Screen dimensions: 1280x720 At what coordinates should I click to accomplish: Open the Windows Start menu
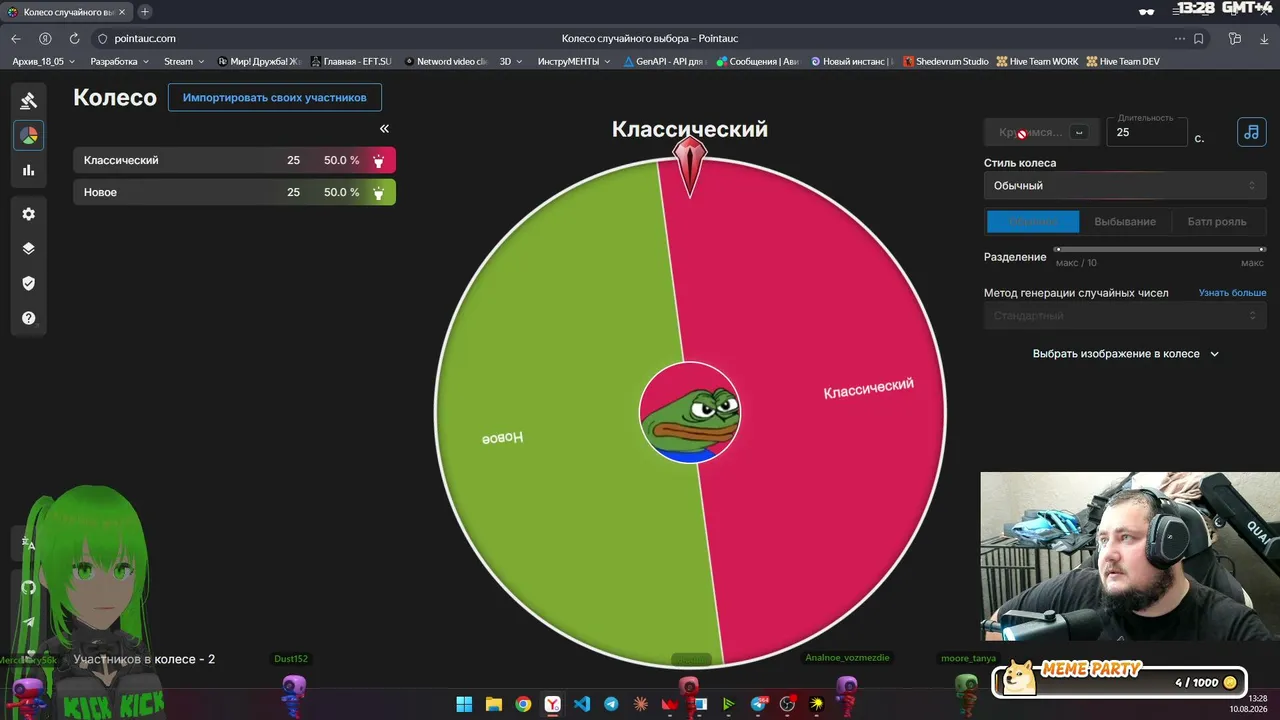[464, 704]
